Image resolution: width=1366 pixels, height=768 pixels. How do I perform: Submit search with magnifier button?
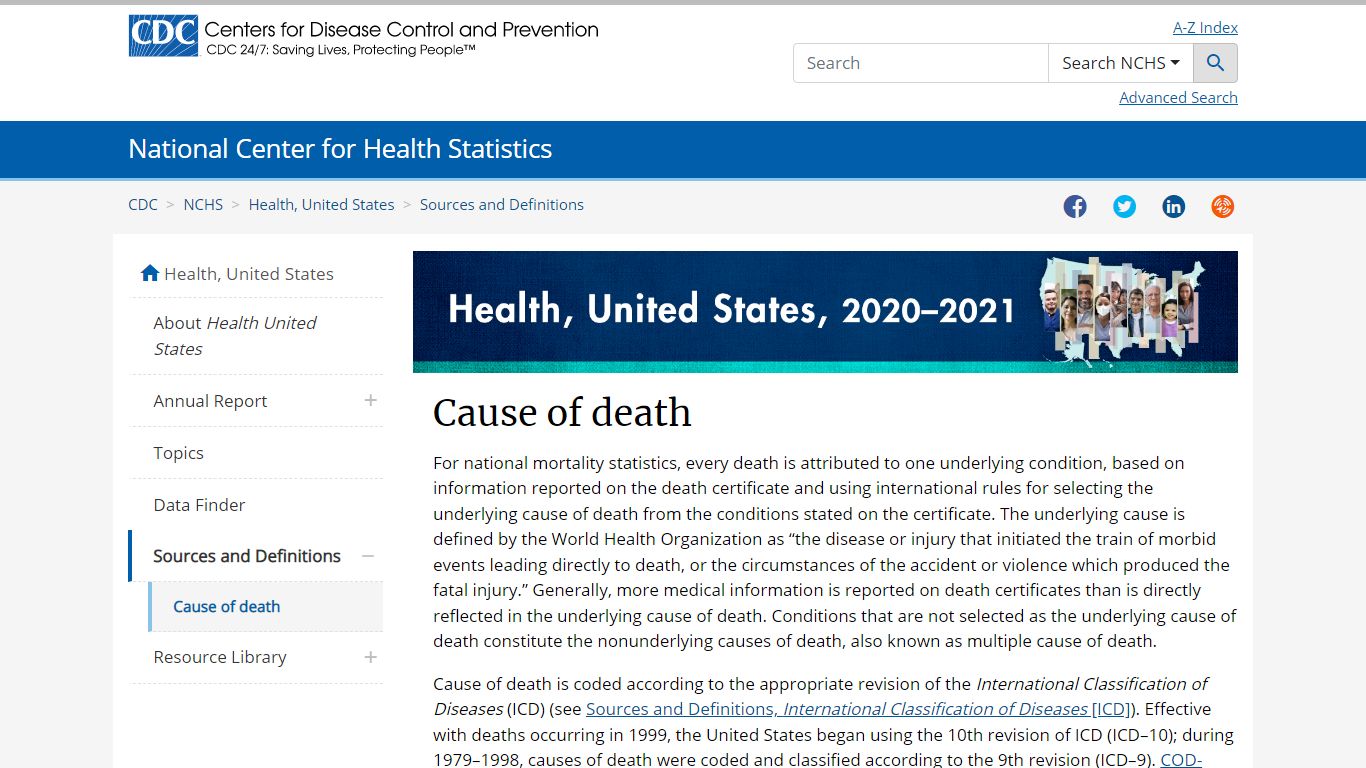(x=1215, y=63)
